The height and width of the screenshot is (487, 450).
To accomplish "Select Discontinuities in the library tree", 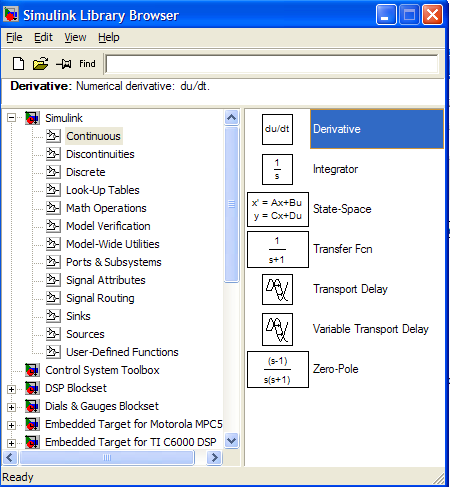I will click(100, 154).
